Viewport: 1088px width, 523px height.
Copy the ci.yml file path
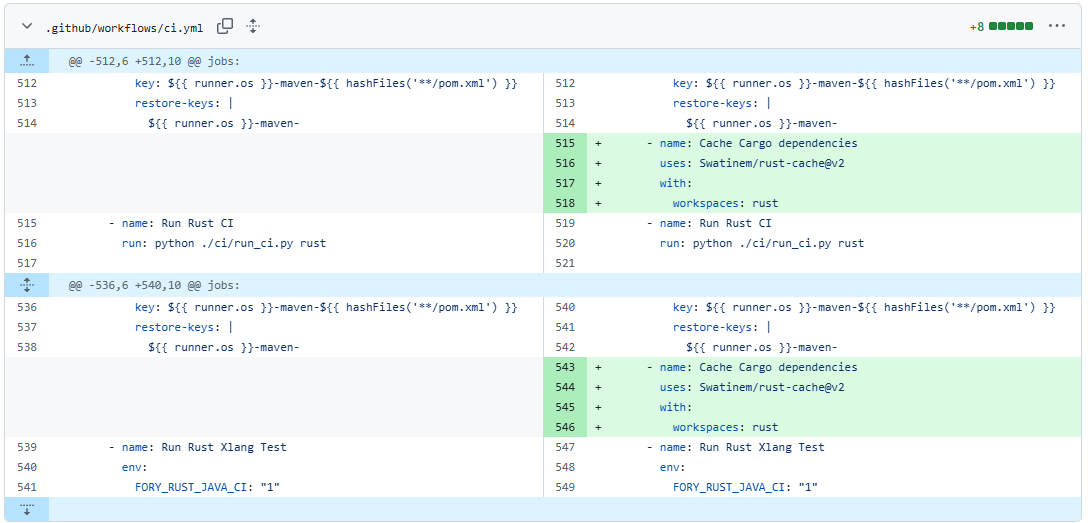pos(225,26)
